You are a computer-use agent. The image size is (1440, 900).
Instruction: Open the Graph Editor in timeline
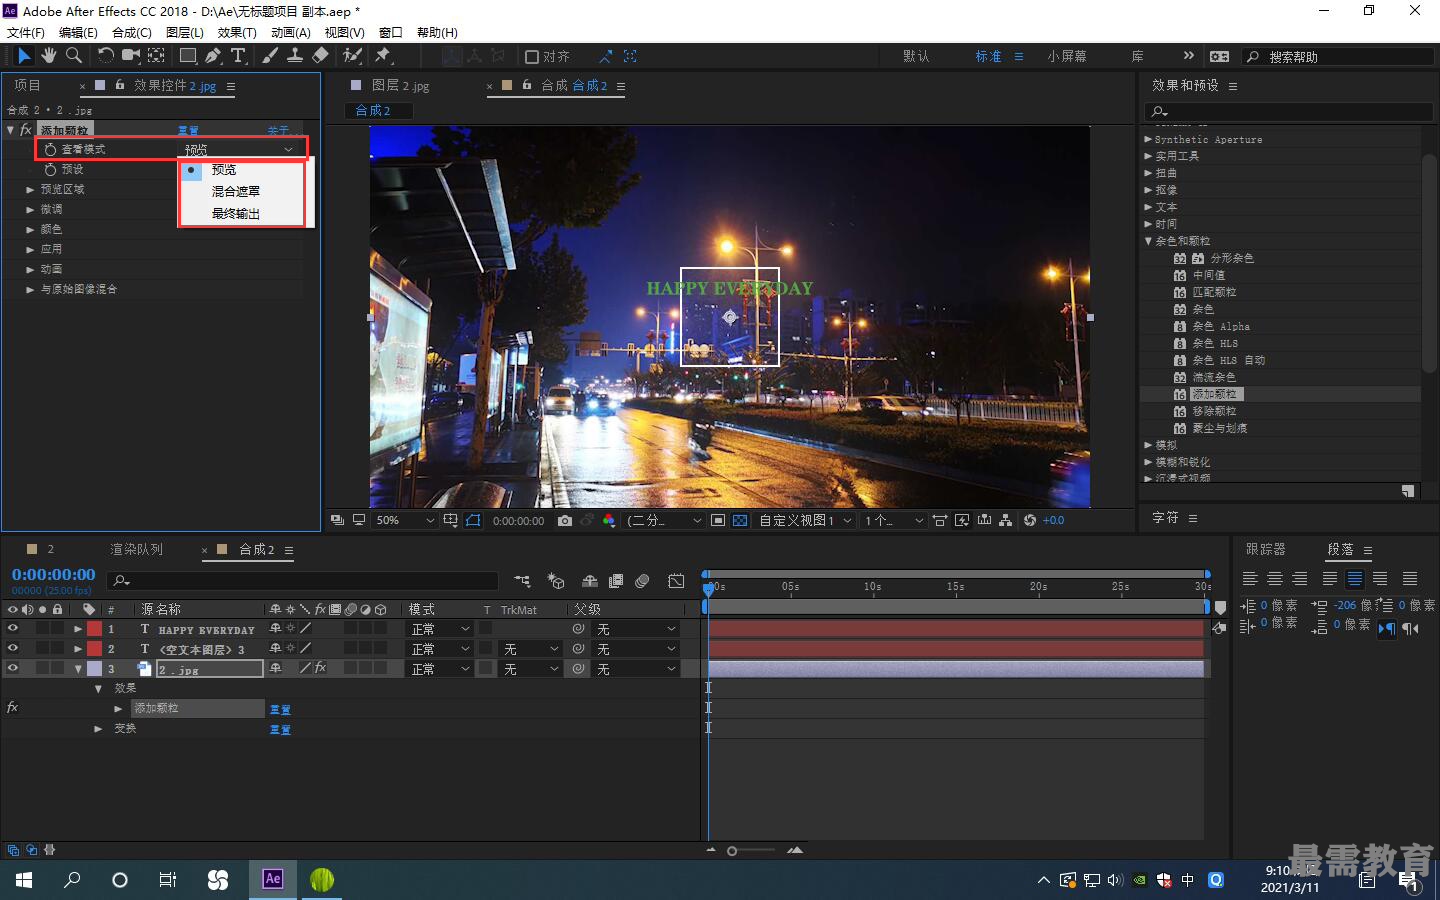pyautogui.click(x=676, y=581)
